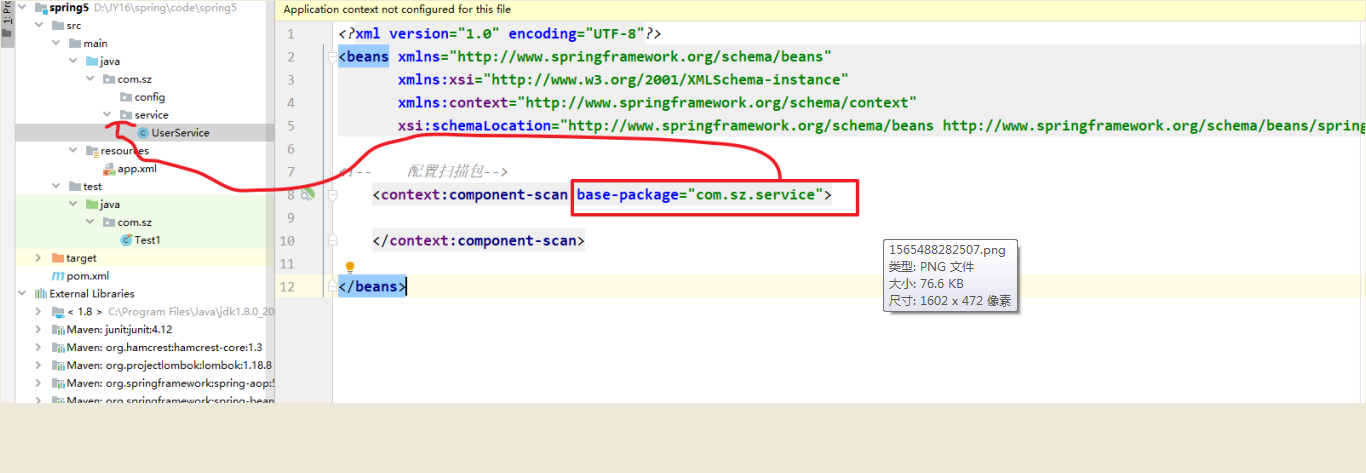The width and height of the screenshot is (1366, 473).
Task: Click the 配置扫描包 comment on line 7
Action: click(x=460, y=172)
